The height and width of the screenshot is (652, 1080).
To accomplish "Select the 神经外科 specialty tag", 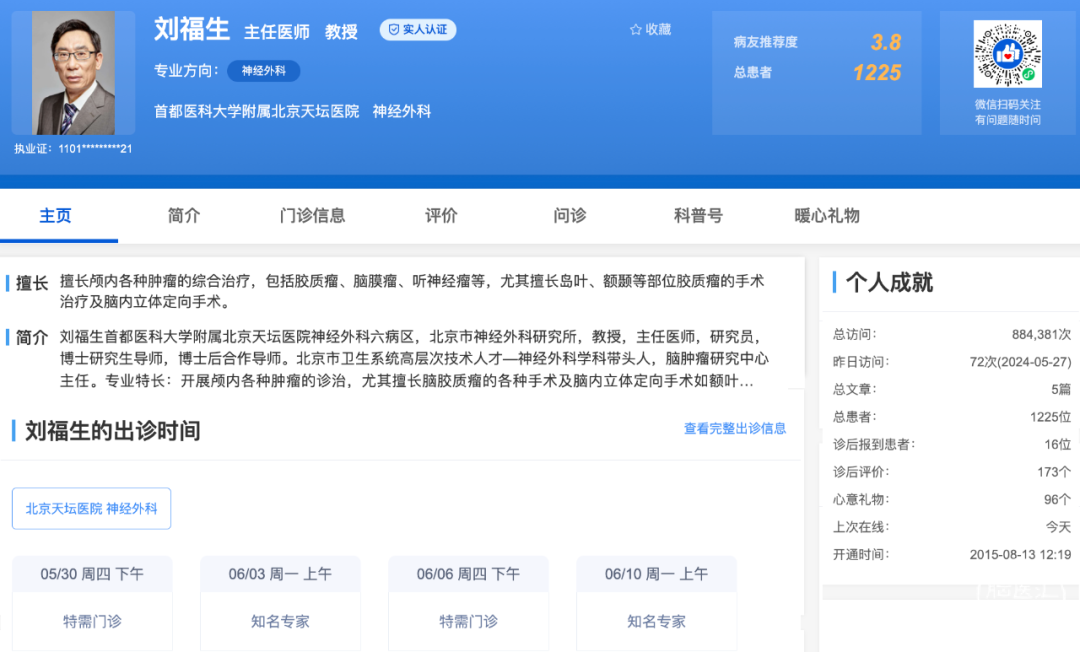I will tap(263, 71).
